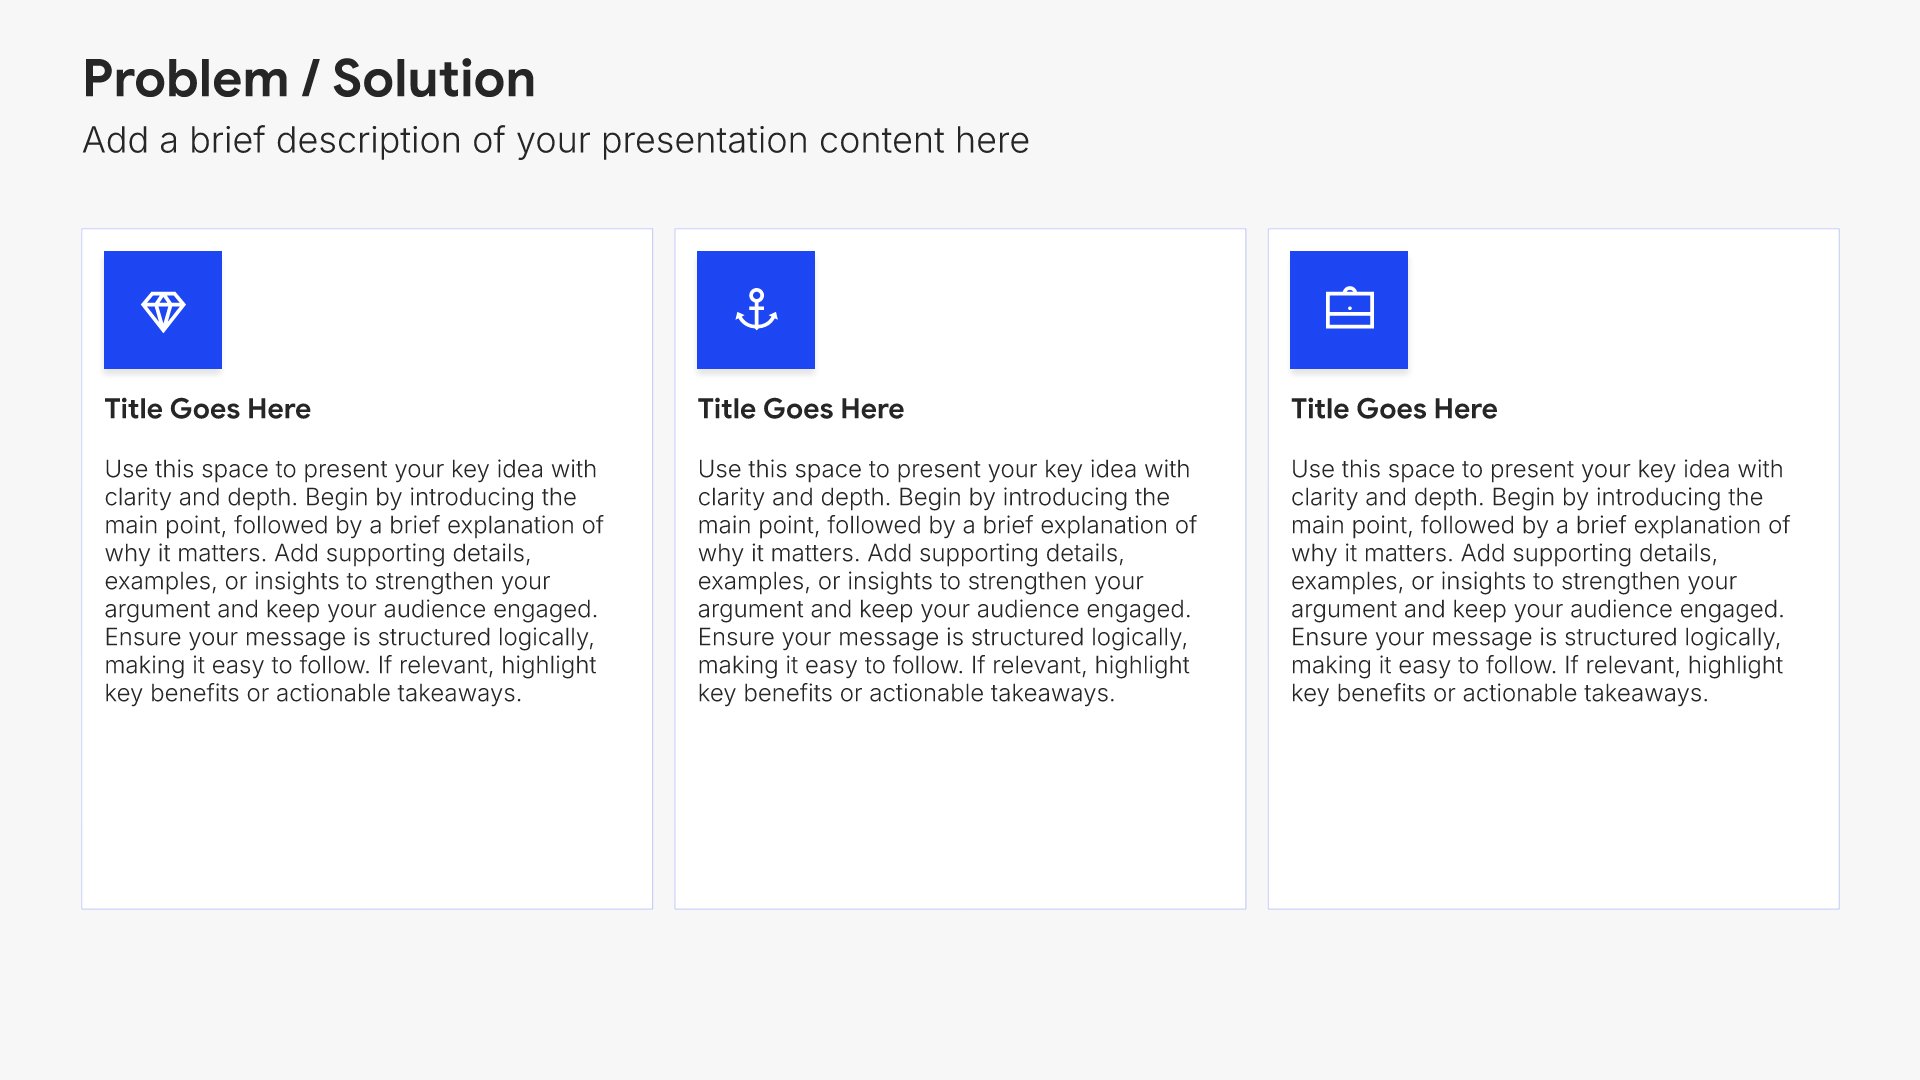Select the third card's Title Goes Here
This screenshot has height=1080, width=1920.
pyautogui.click(x=1394, y=409)
